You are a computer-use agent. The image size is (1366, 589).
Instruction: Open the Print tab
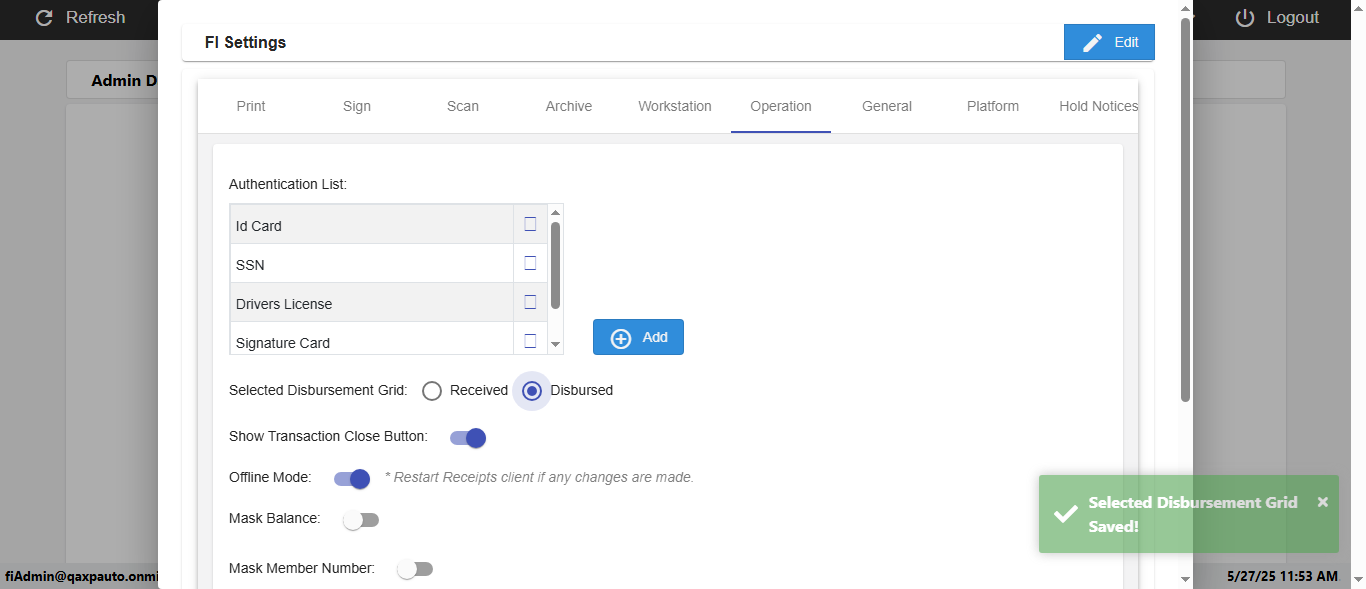251,106
